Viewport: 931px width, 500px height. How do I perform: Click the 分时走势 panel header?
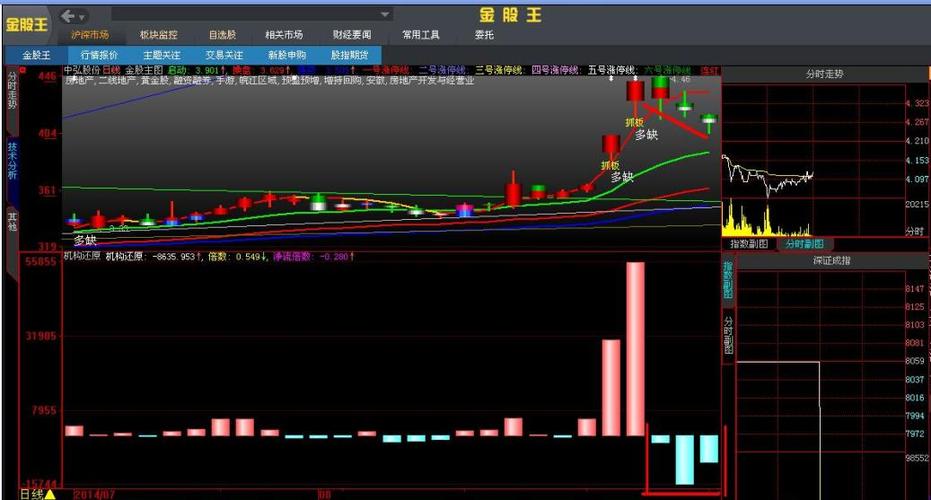824,74
